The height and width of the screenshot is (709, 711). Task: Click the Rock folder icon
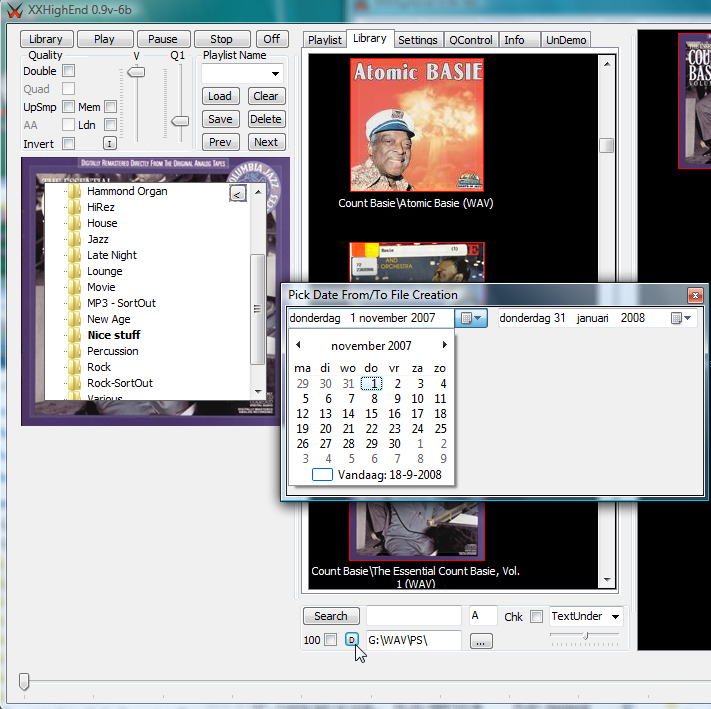pyautogui.click(x=74, y=367)
